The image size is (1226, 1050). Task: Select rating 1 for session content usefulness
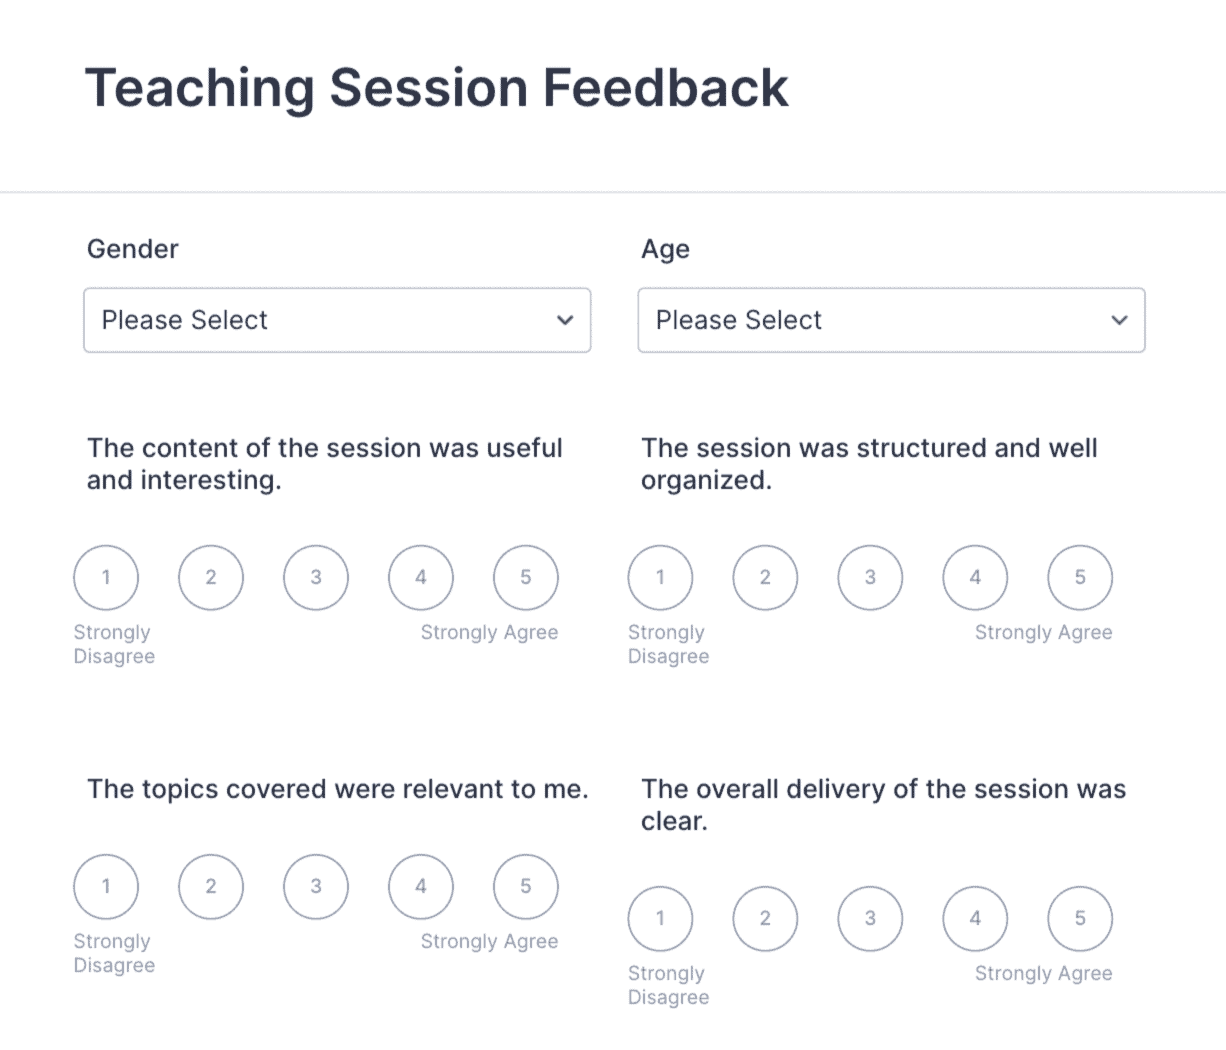(x=105, y=577)
